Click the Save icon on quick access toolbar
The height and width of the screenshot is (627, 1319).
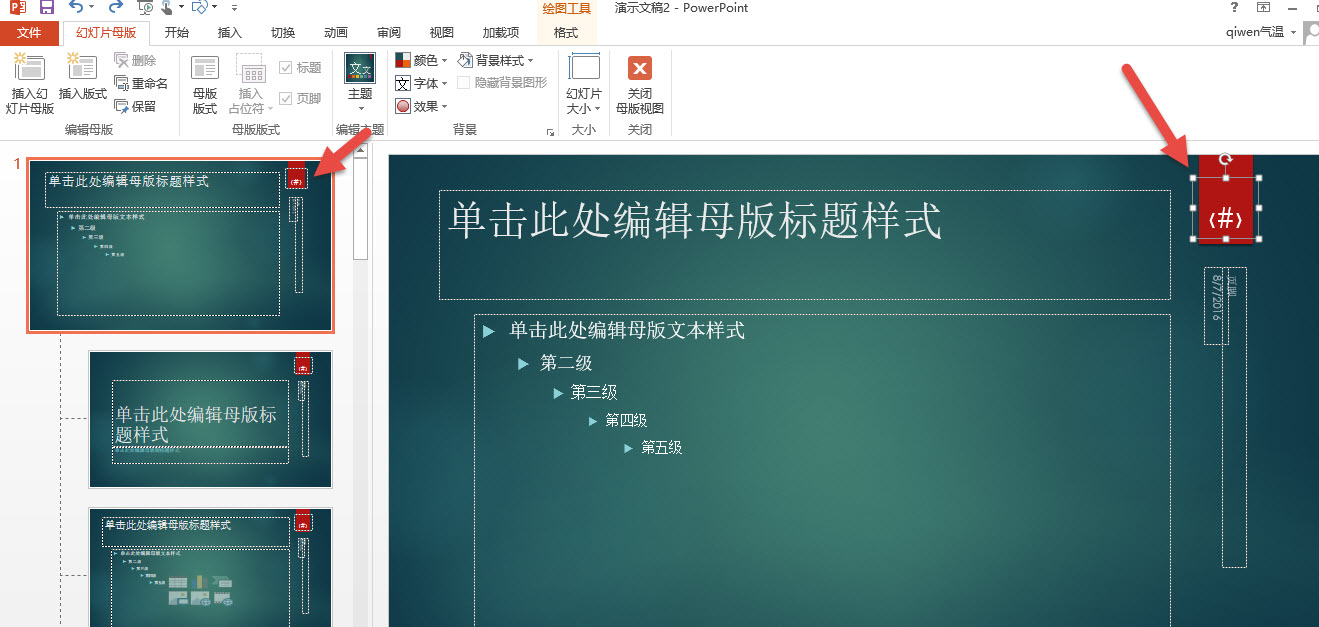click(46, 8)
